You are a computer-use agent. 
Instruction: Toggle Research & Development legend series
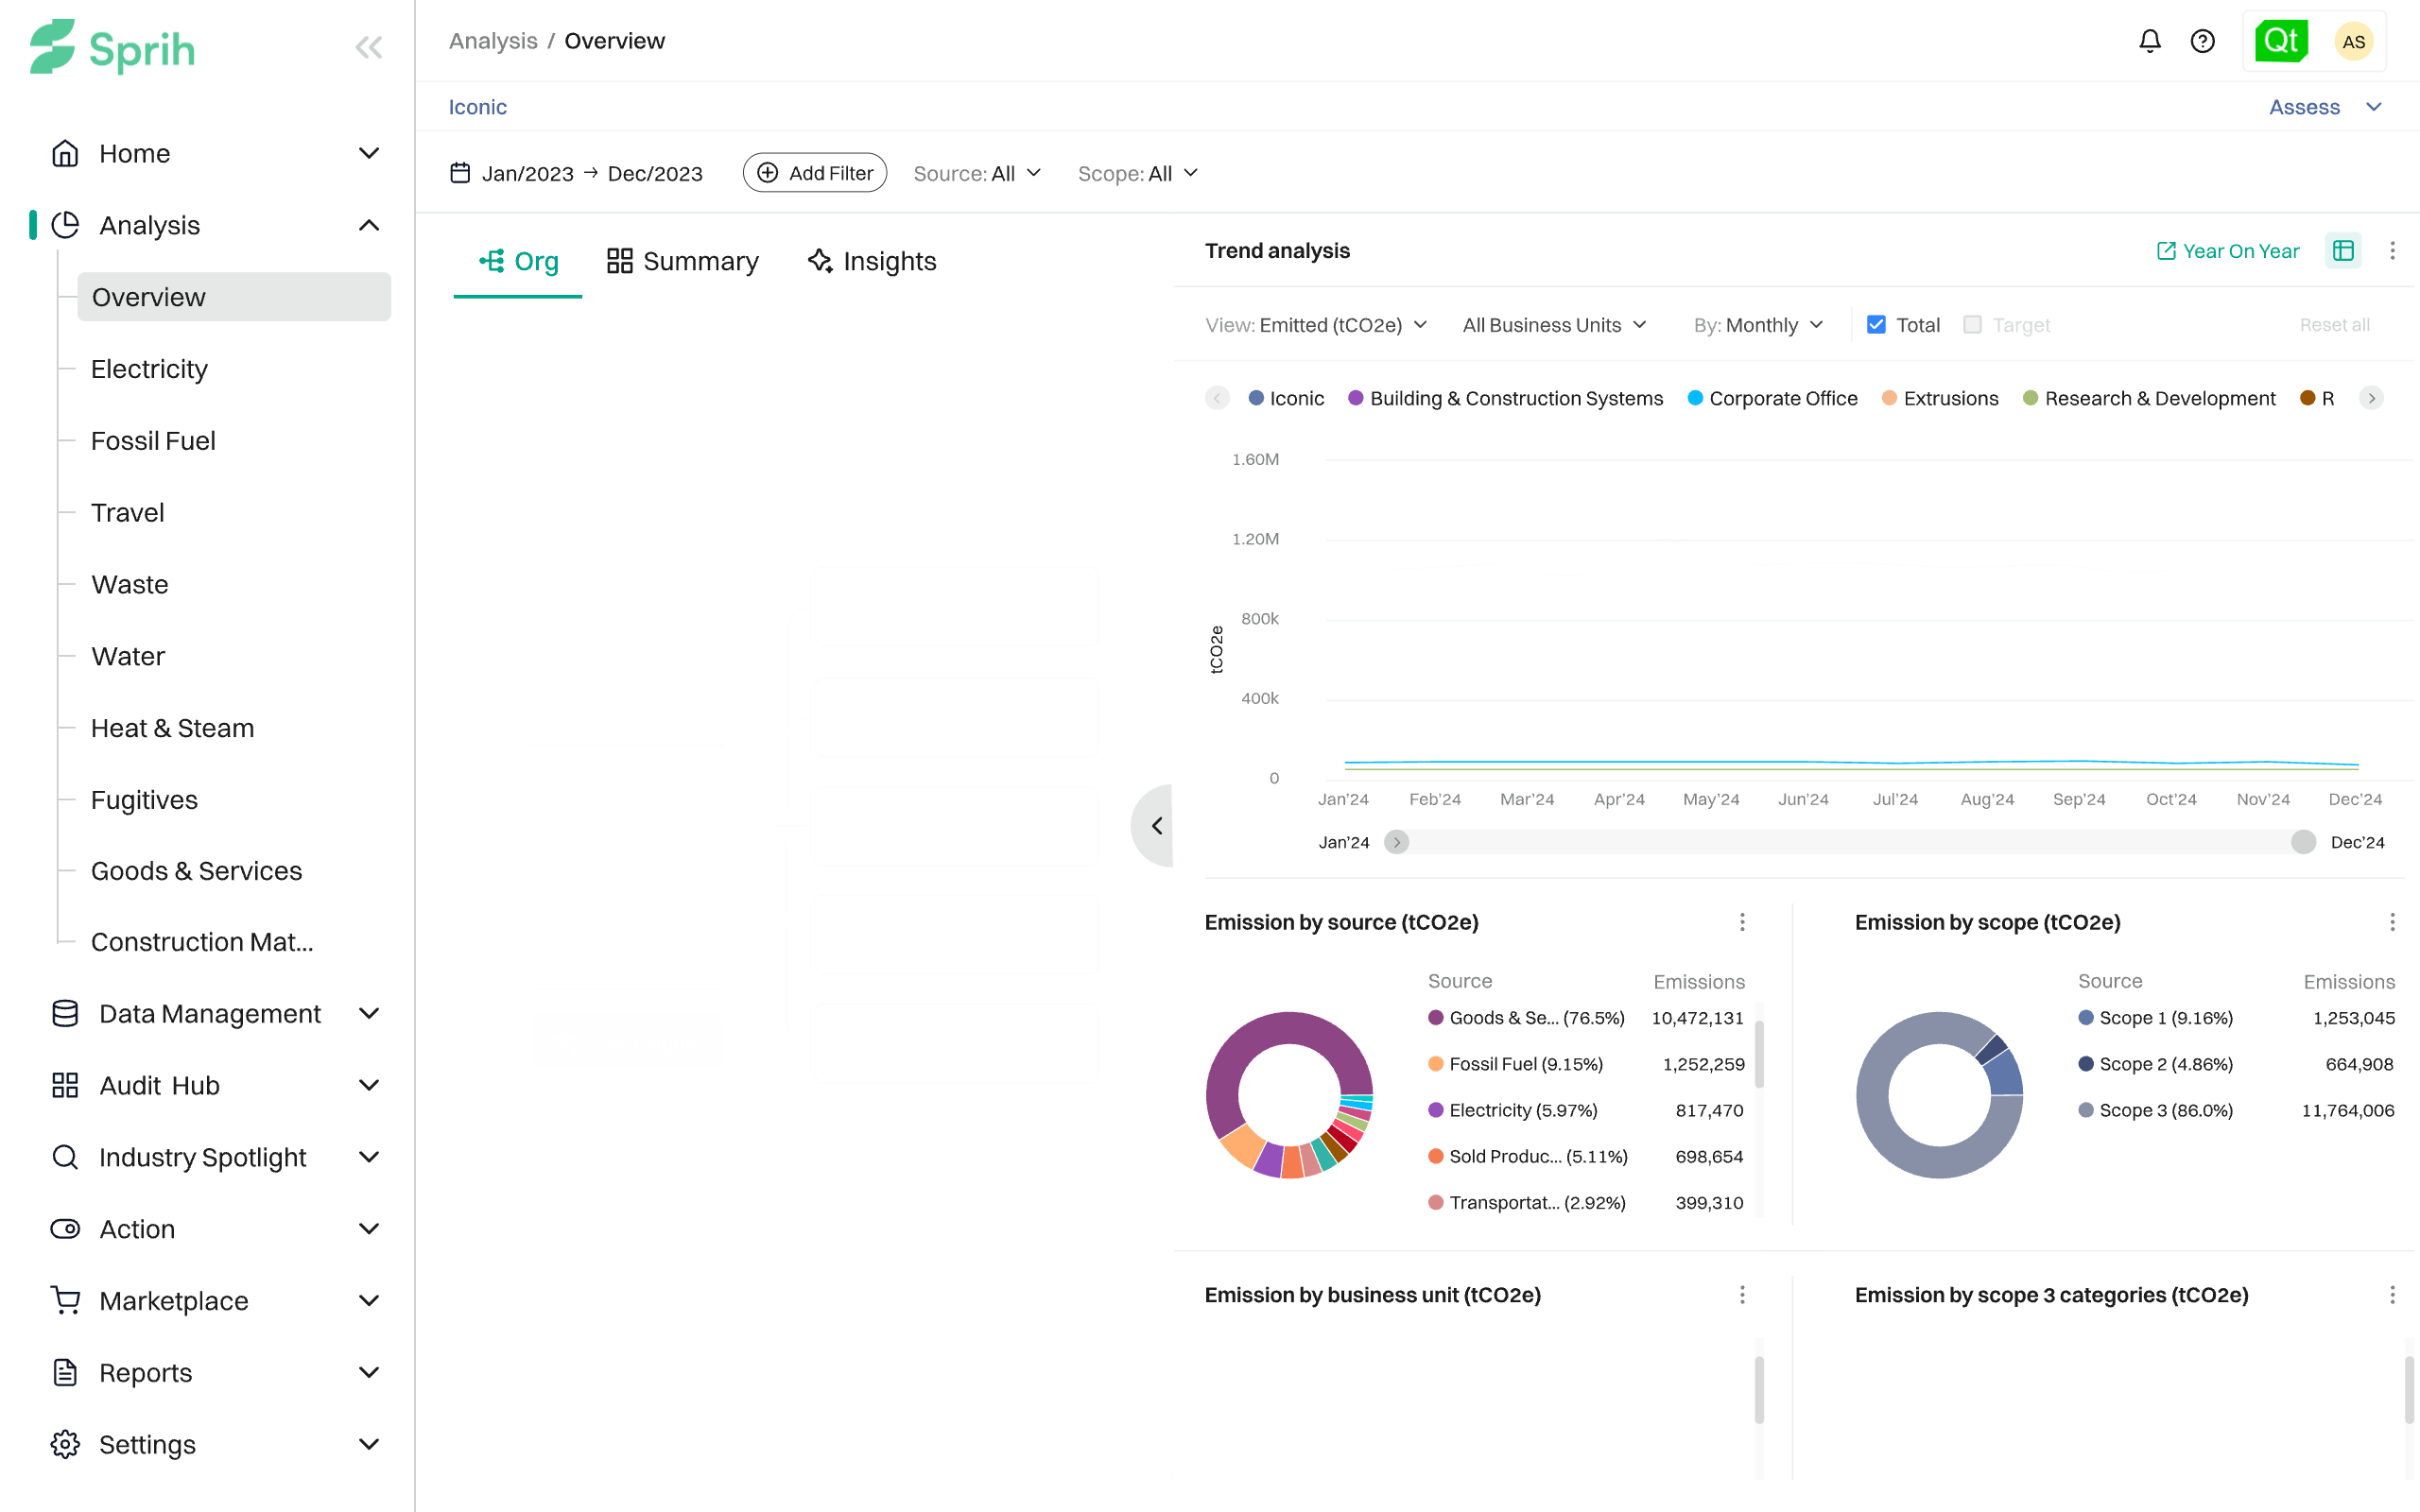(x=2149, y=398)
